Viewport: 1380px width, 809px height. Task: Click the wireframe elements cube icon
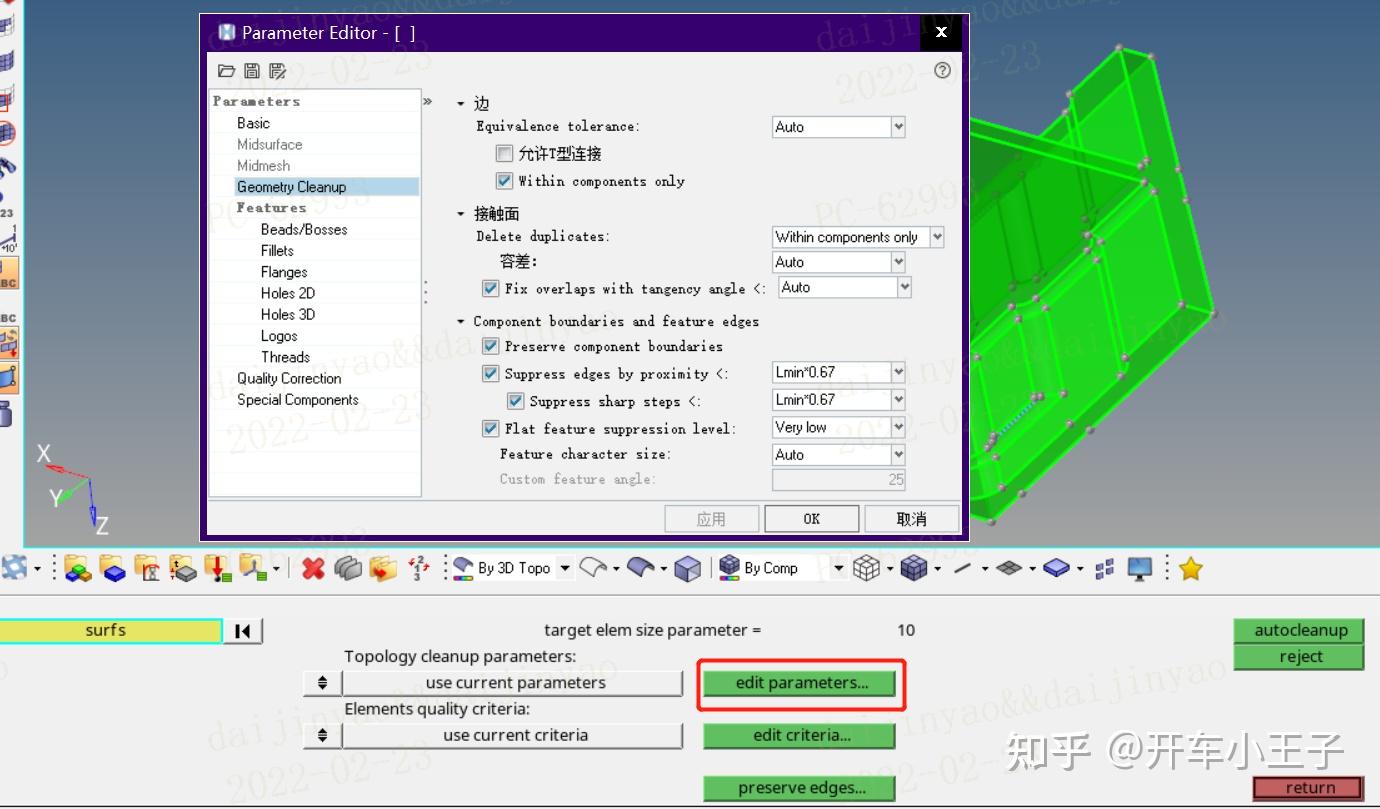click(866, 569)
